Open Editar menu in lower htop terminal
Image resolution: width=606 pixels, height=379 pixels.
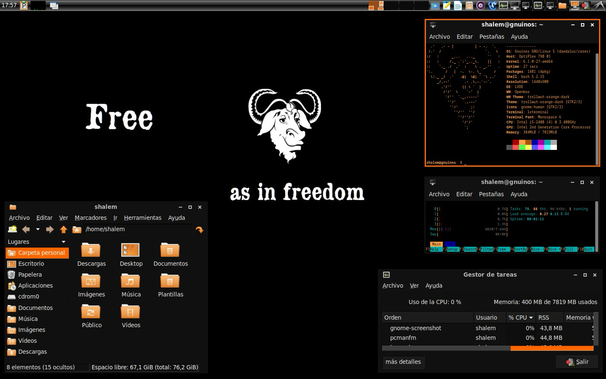point(464,194)
